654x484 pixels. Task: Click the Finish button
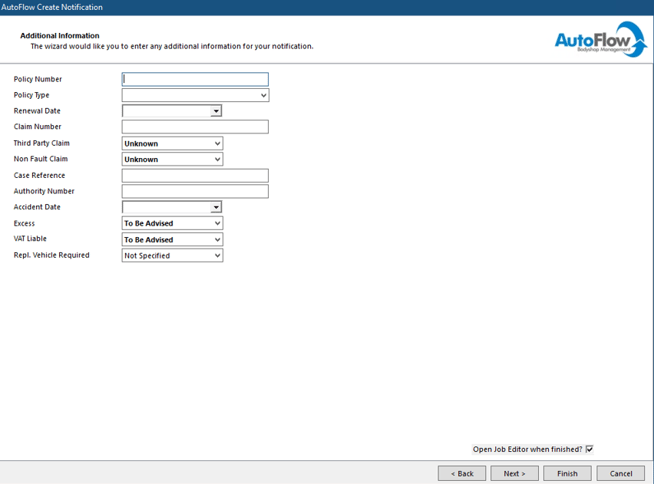(x=567, y=473)
